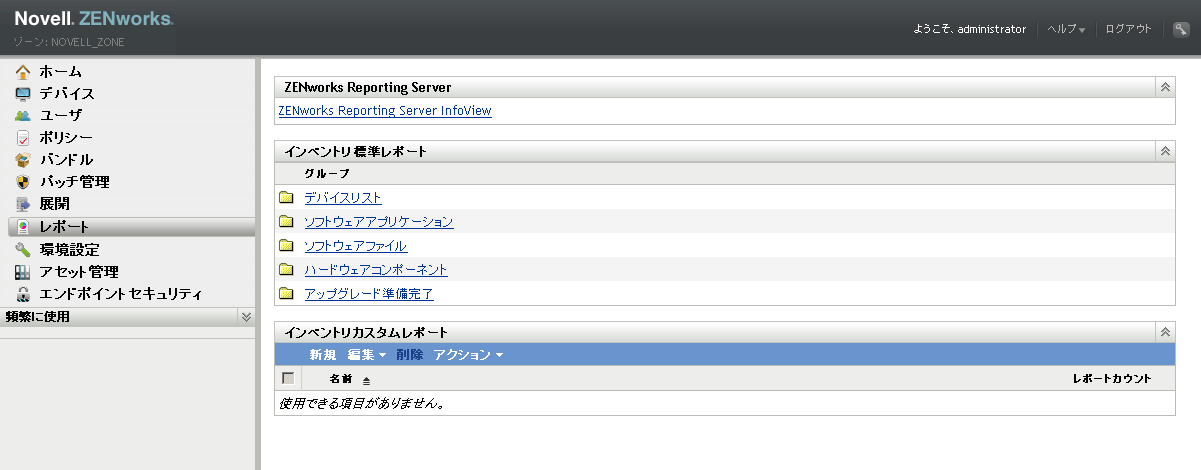Open ポリシー navigation item
Viewport: 1201px width, 470px height.
point(67,138)
